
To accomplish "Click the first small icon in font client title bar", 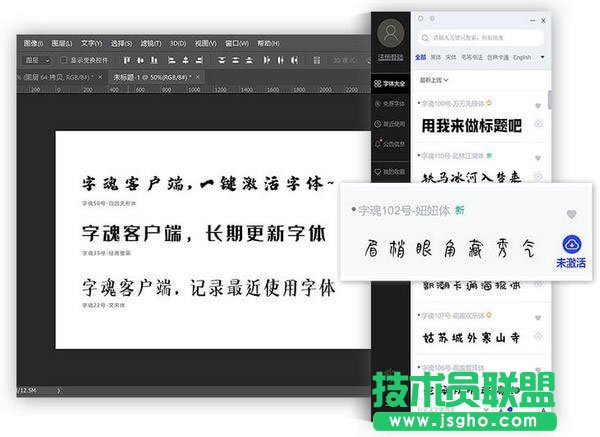I will pyautogui.click(x=421, y=18).
